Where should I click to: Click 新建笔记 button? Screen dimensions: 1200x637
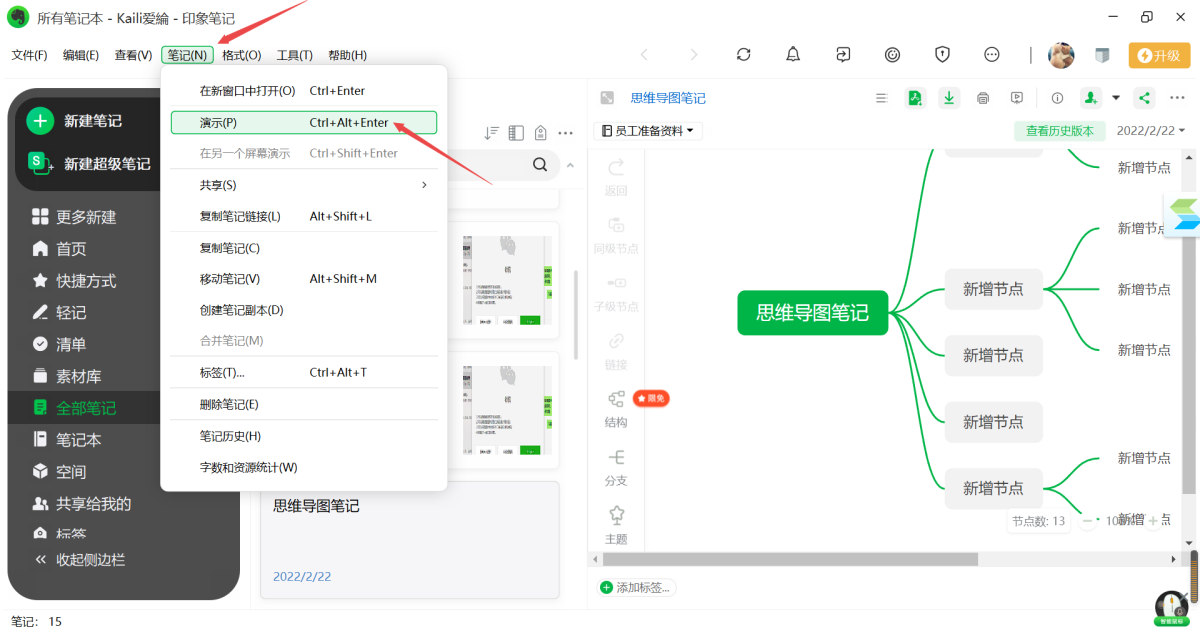(76, 121)
